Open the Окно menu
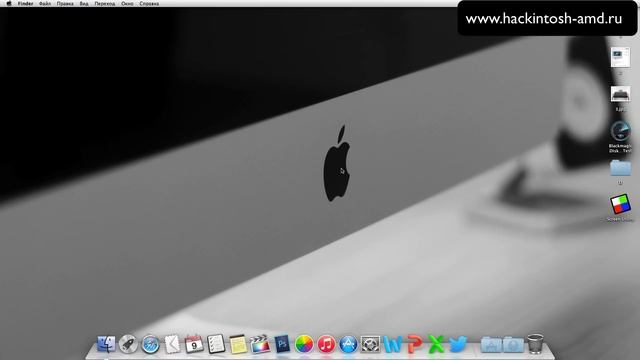This screenshot has height=360, width=640. point(127,3)
